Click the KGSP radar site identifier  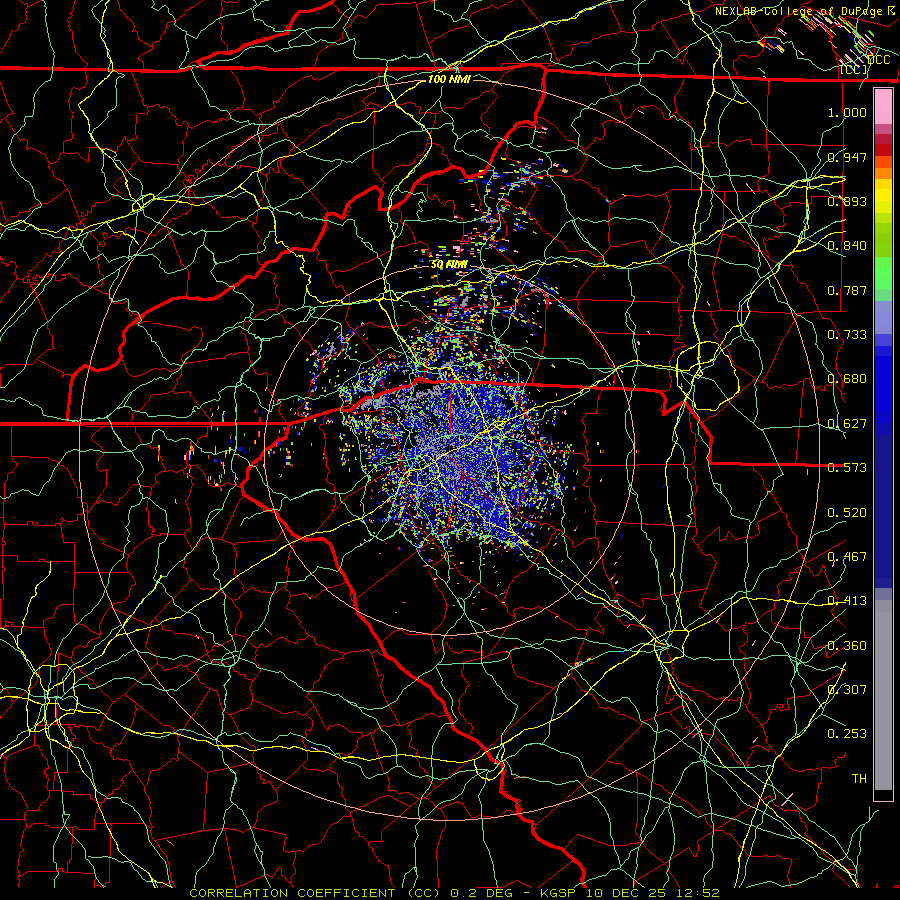pos(558,893)
